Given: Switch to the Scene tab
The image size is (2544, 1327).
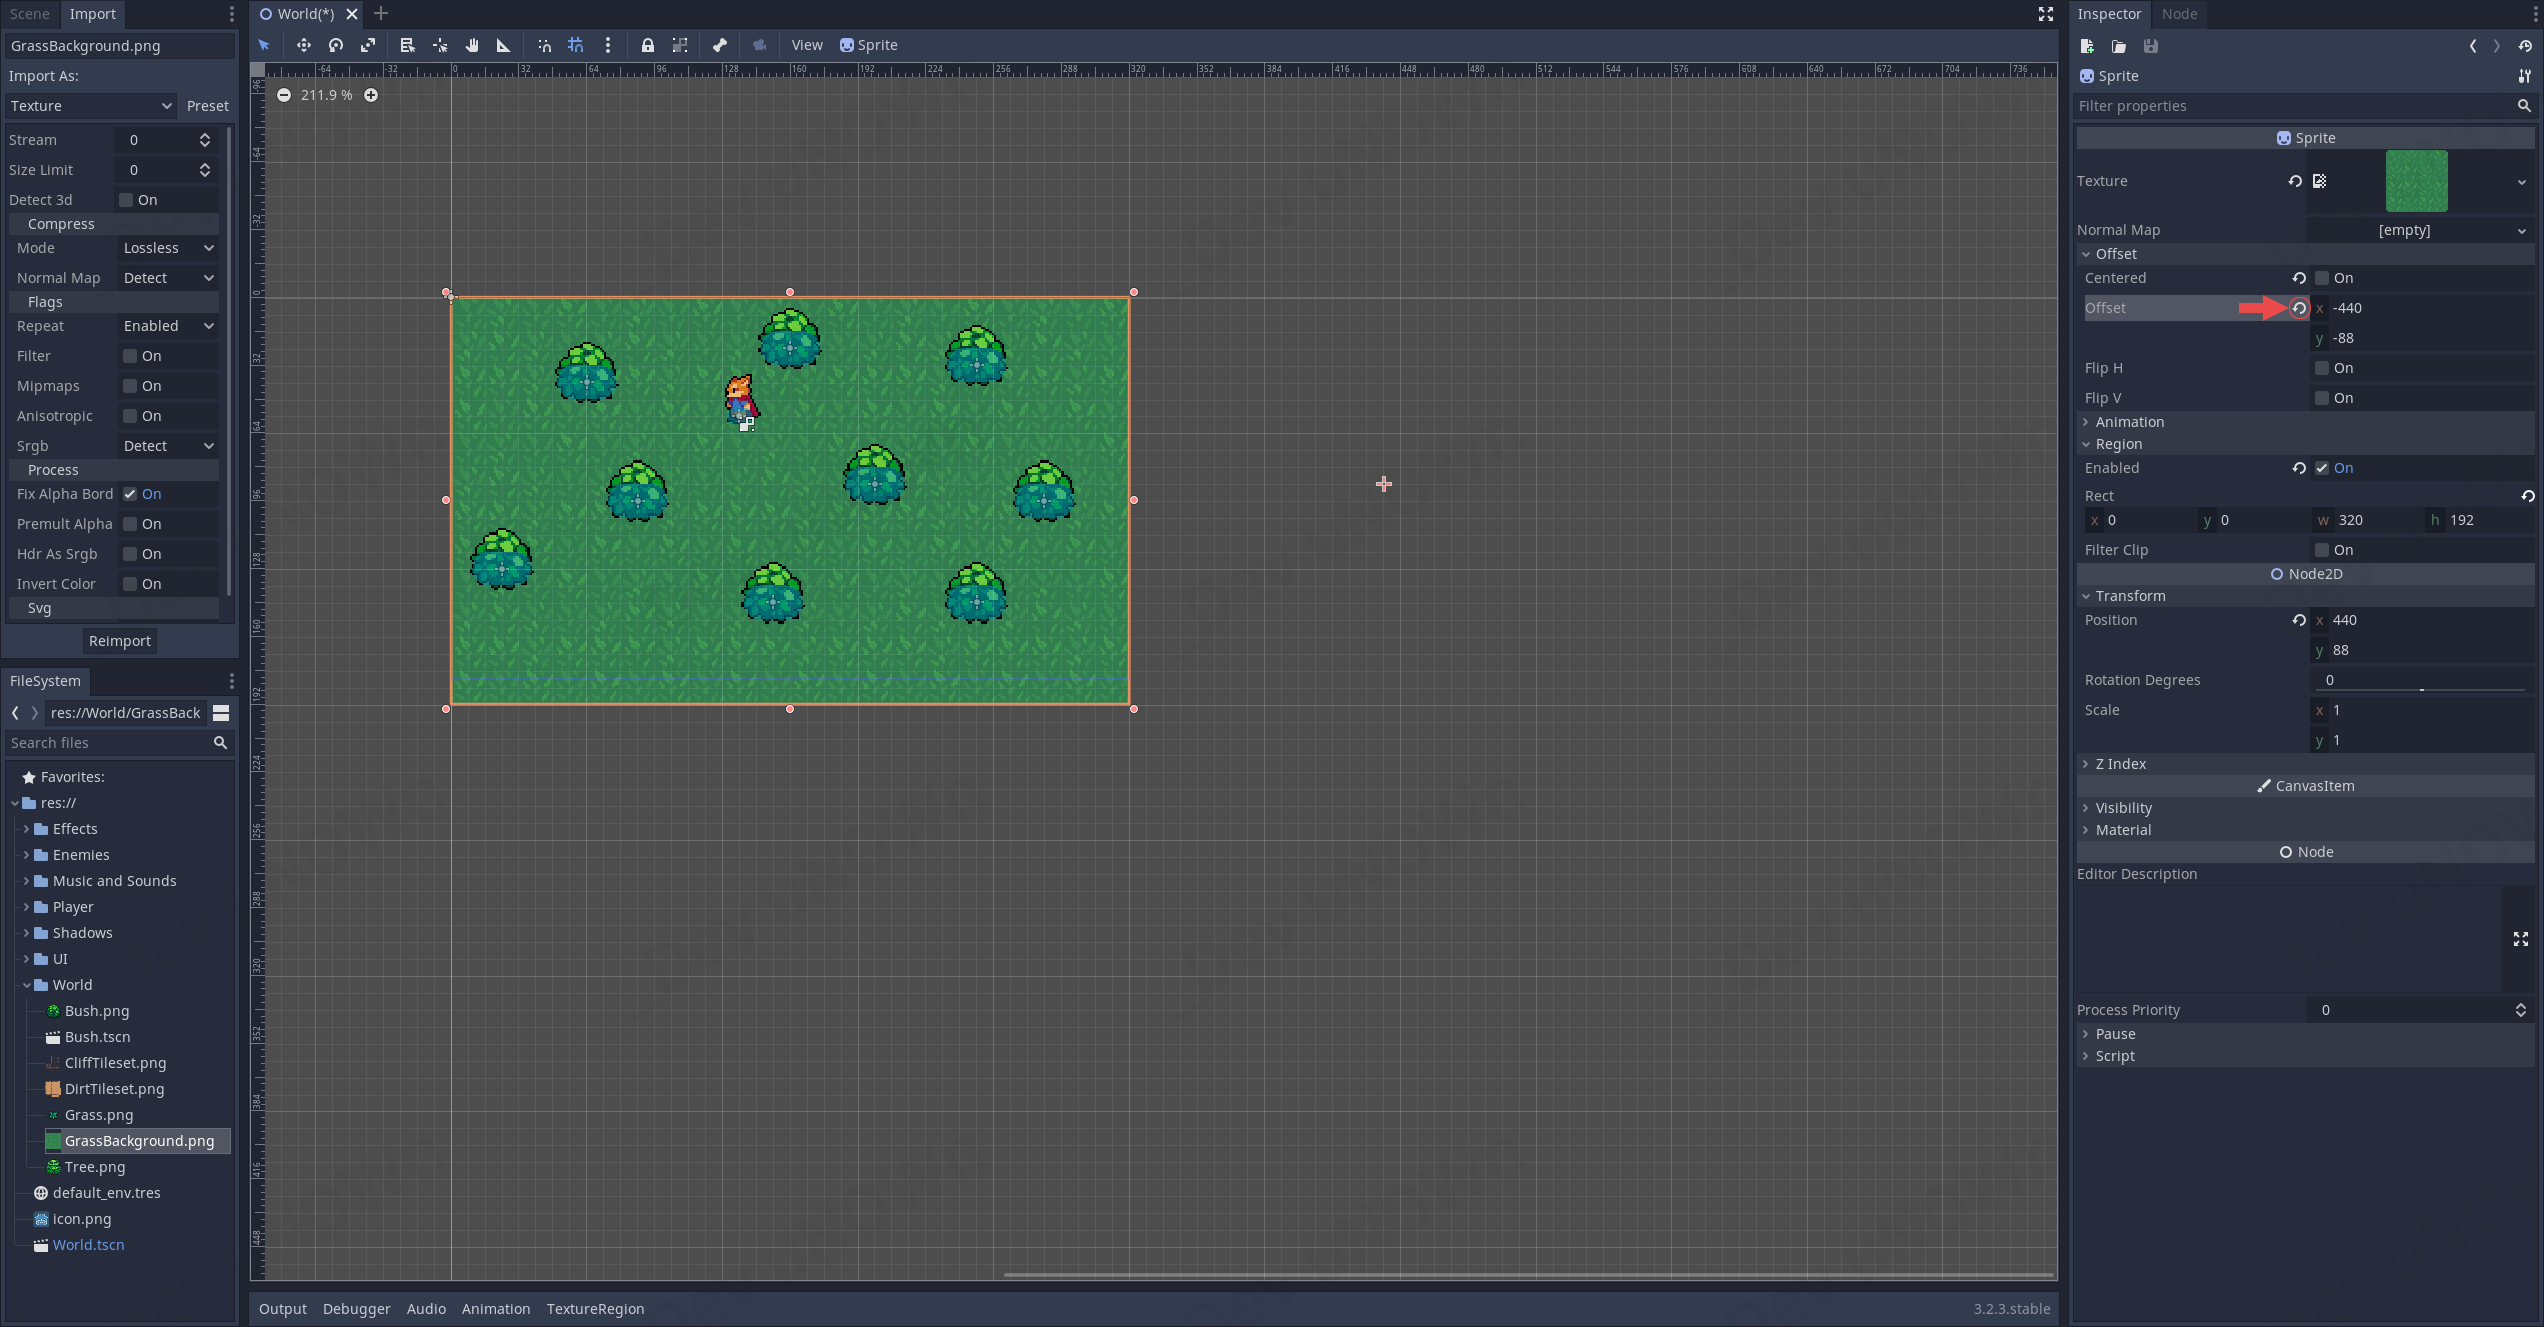Looking at the screenshot, I should click(x=30, y=14).
